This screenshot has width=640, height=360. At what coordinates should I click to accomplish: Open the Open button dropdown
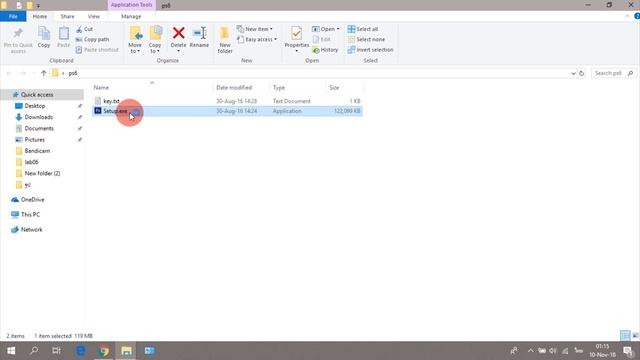pyautogui.click(x=338, y=29)
